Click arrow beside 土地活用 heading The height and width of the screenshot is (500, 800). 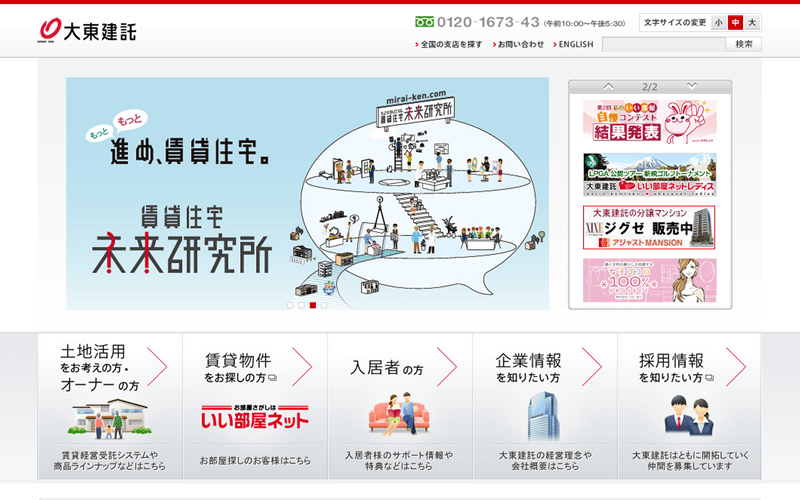coord(157,366)
